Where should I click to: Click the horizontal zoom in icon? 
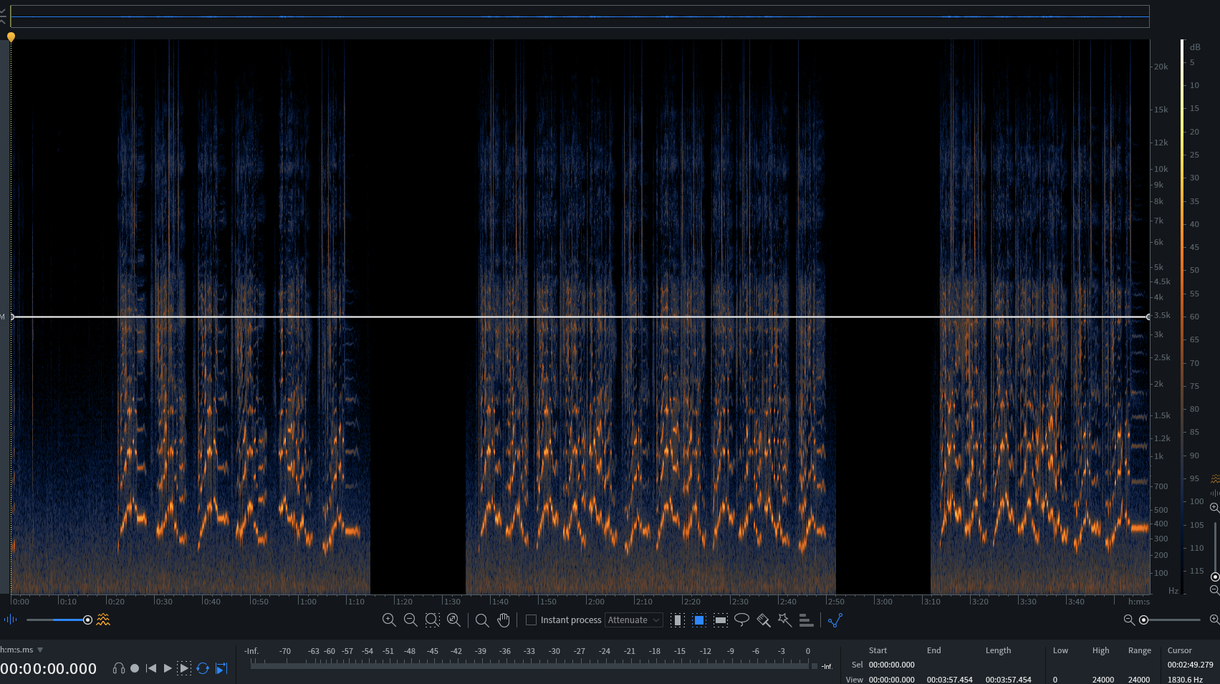(x=1214, y=620)
